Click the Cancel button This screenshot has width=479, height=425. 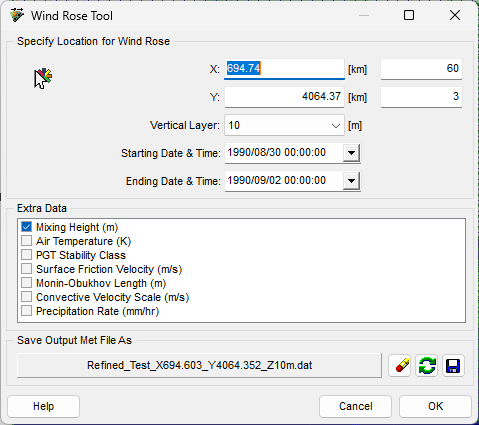click(x=355, y=406)
